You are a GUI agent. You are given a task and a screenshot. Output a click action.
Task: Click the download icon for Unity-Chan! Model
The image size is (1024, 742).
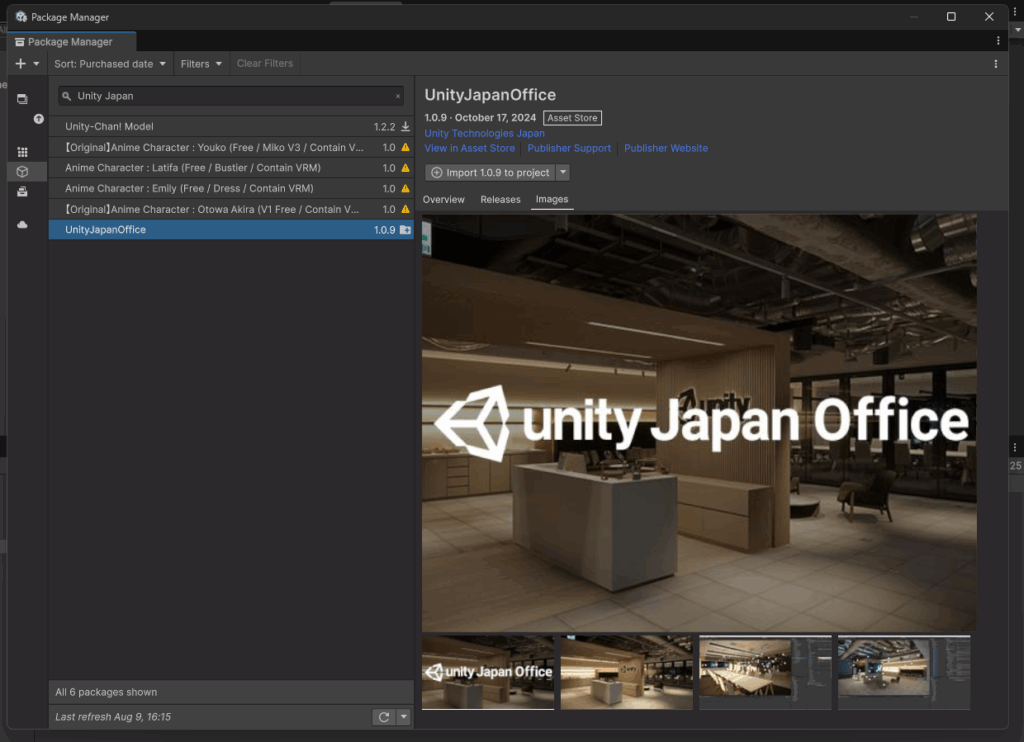[x=406, y=126]
